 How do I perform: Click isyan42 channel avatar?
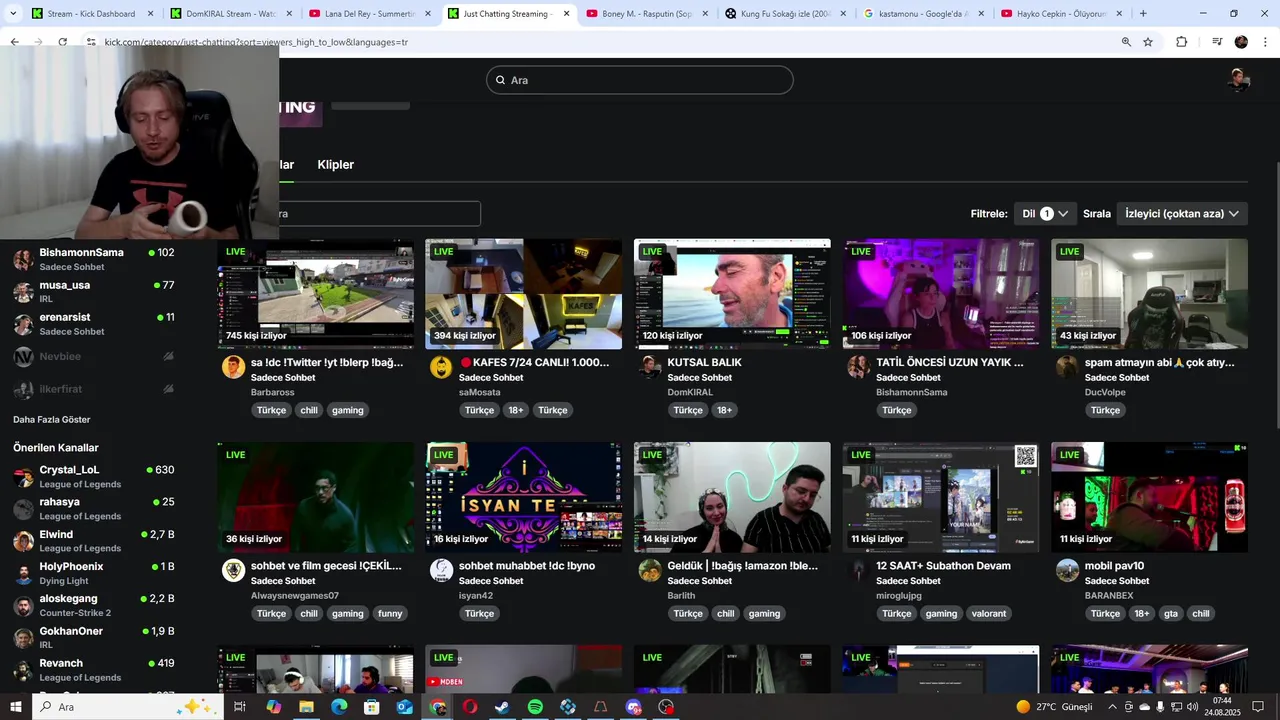(441, 570)
